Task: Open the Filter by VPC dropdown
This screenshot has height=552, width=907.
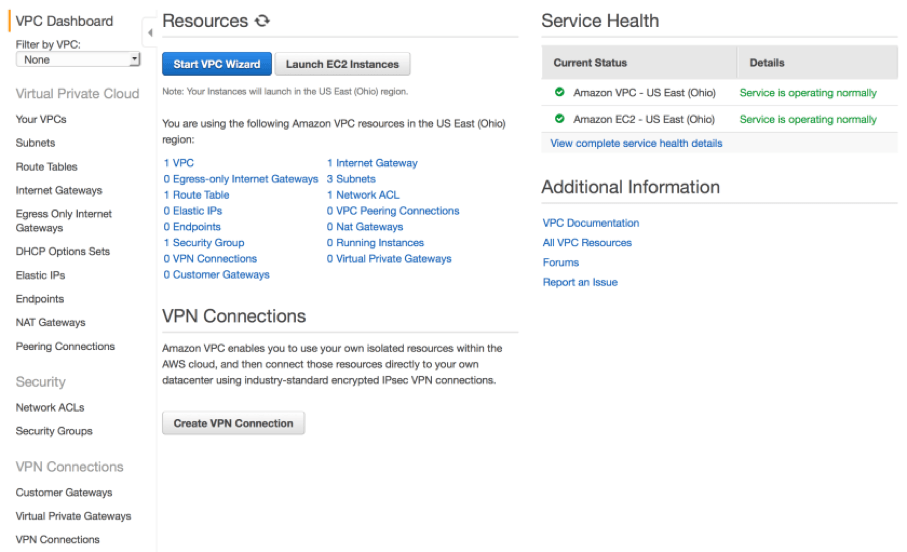Action: 78,60
